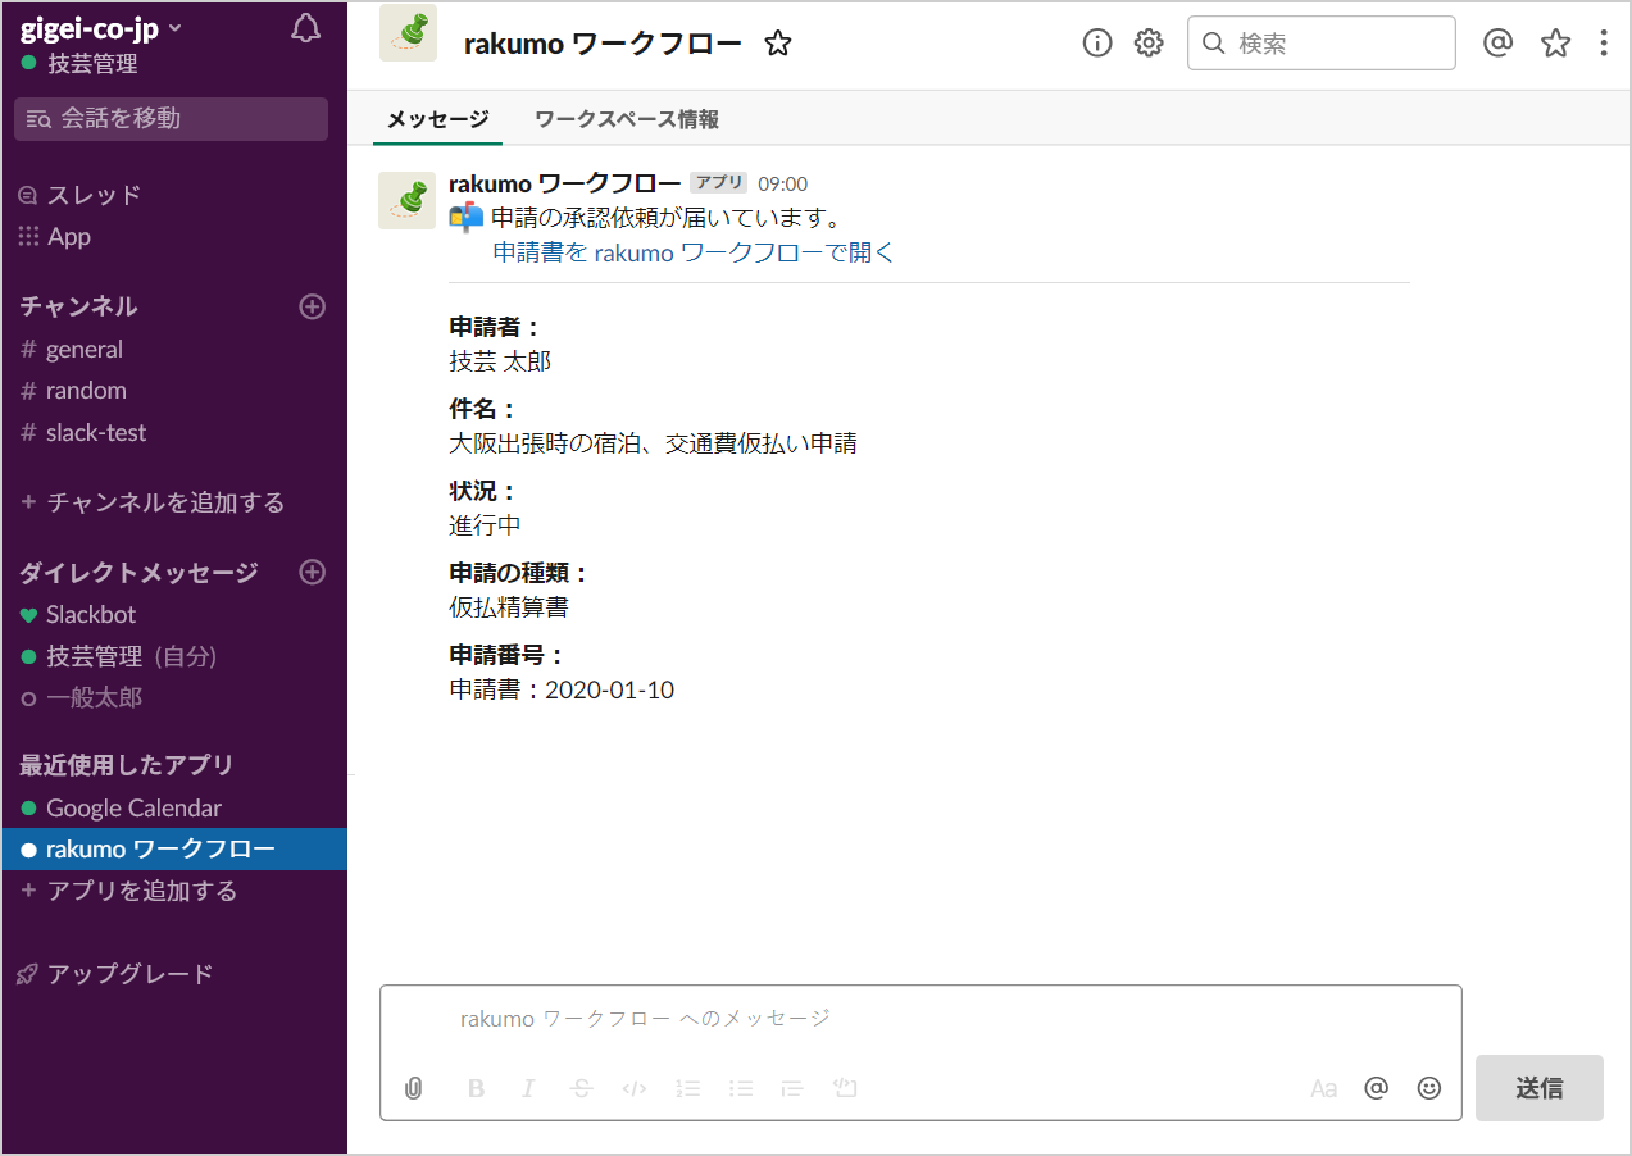Insert a blockquote
This screenshot has width=1632, height=1156.
(x=792, y=1088)
